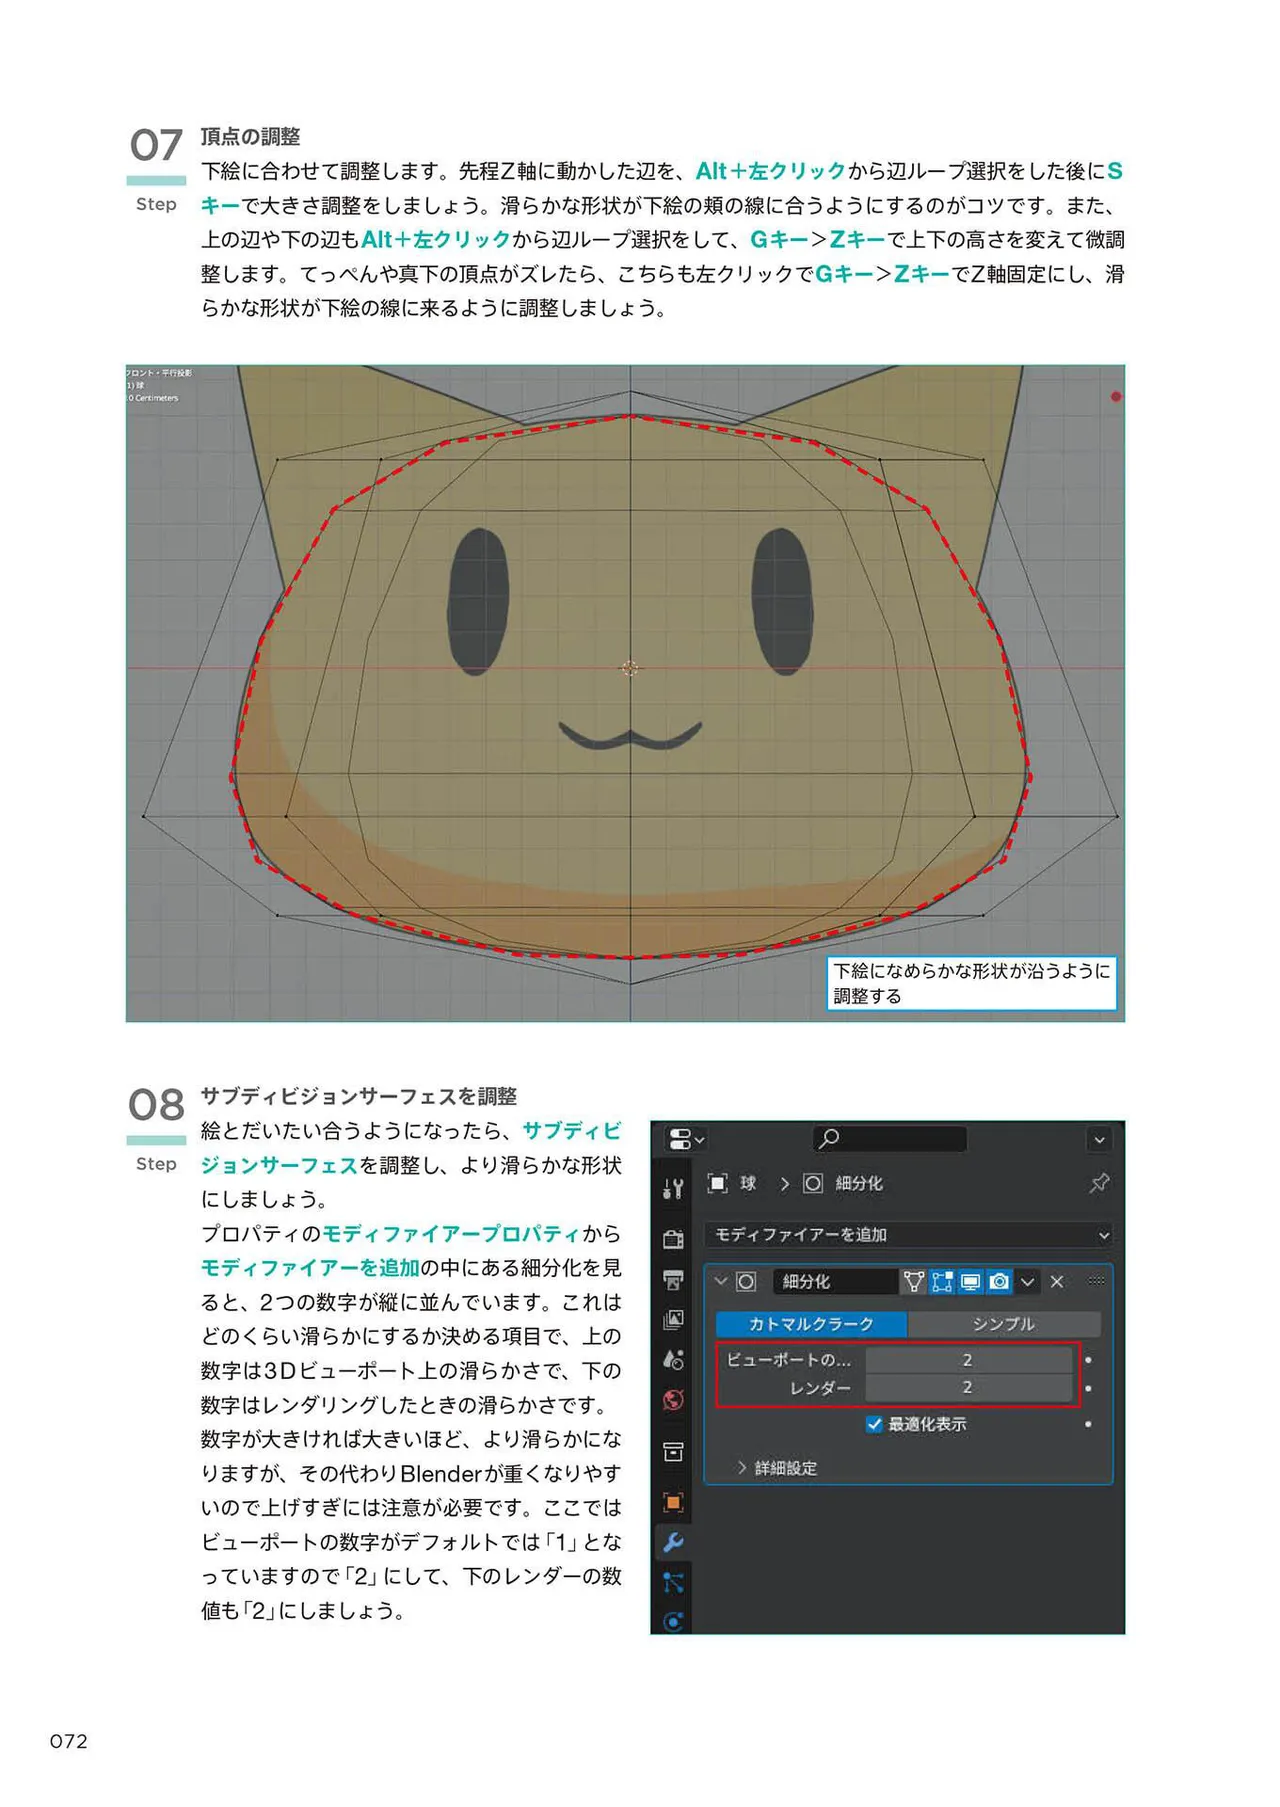Open the editor type dropdown
This screenshot has width=1280, height=1807.
(x=685, y=1139)
